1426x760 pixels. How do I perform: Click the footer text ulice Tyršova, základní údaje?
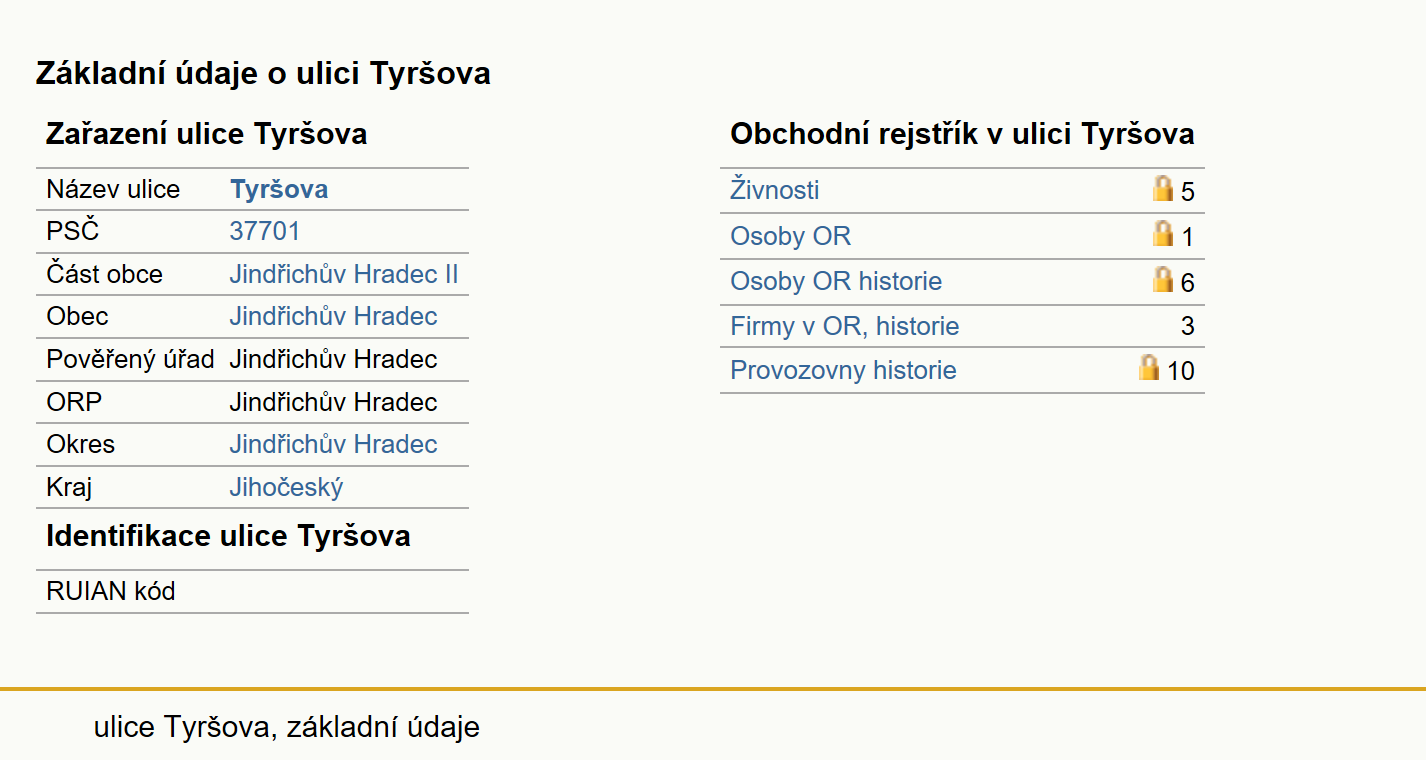click(287, 727)
